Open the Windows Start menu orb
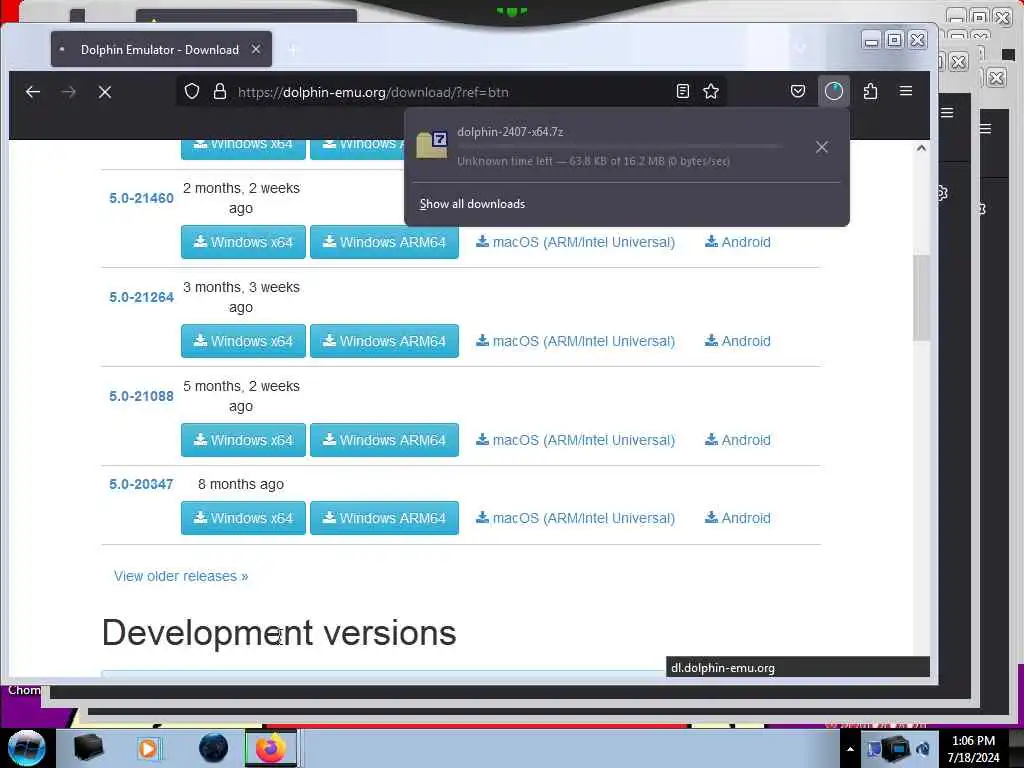 [27, 748]
